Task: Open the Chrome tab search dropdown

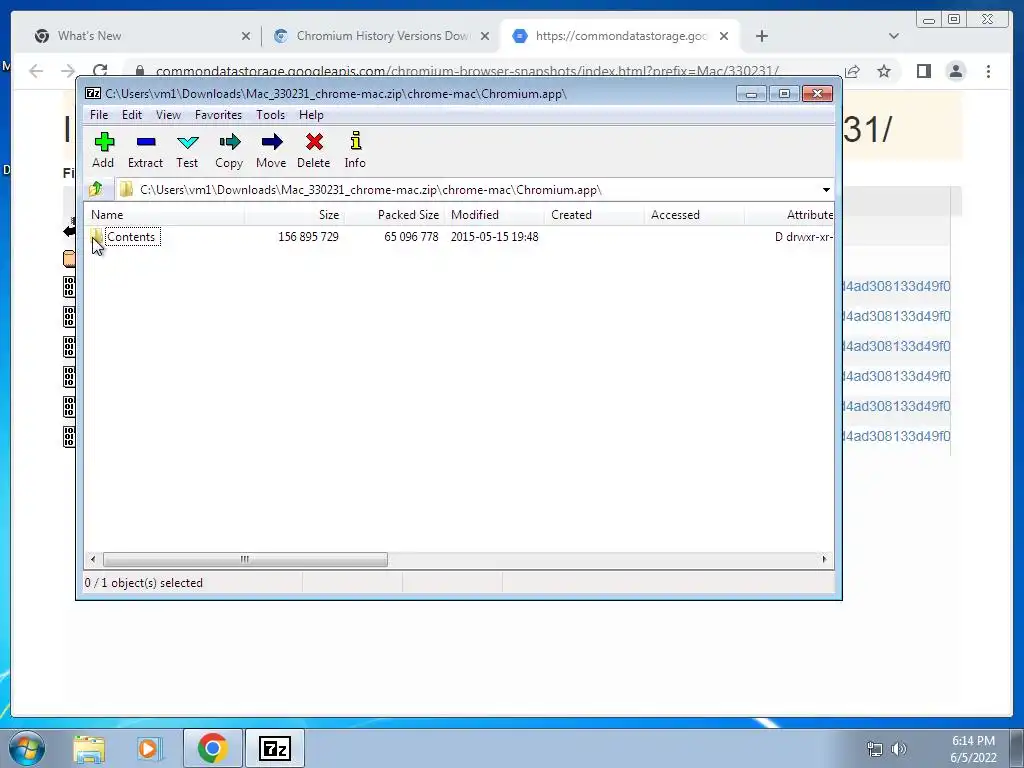Action: click(893, 37)
